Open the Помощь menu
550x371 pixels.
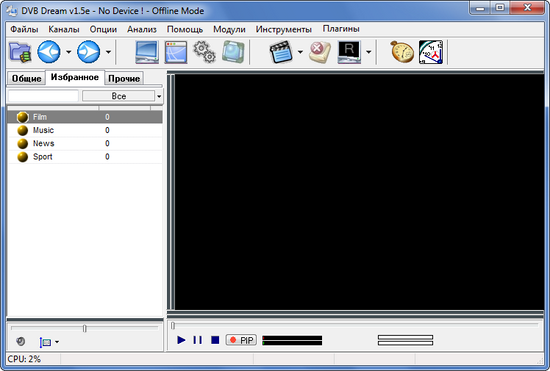[185, 29]
